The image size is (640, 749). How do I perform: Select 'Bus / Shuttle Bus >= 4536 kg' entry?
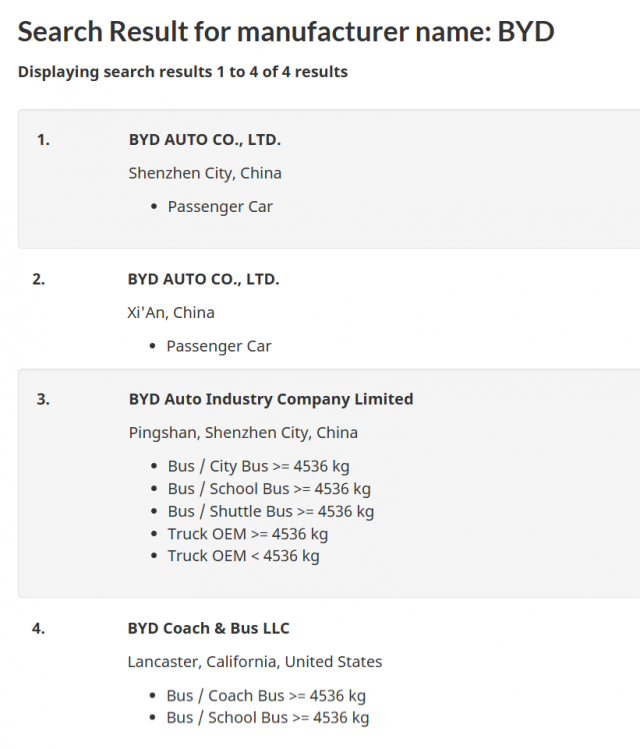[271, 511]
